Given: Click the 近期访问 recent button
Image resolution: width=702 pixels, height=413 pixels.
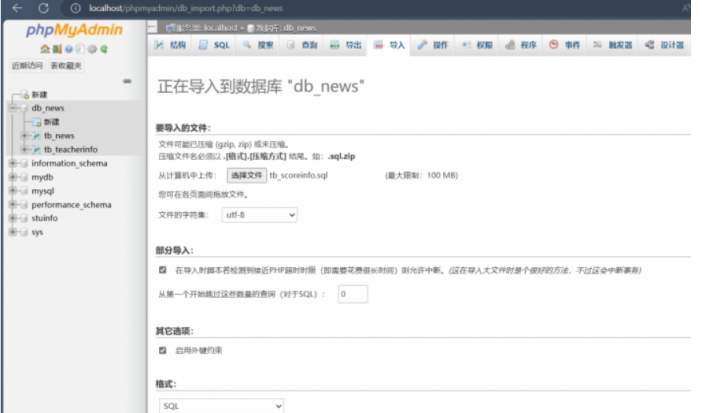Looking at the screenshot, I should (27, 66).
